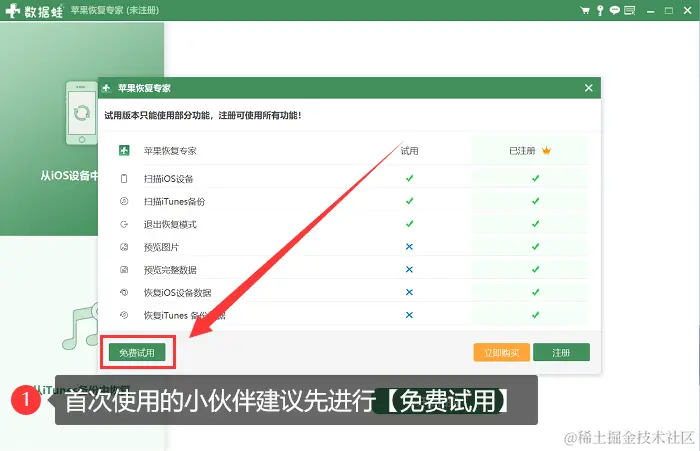Click the phone recover-from-iOS-device icon
The height and width of the screenshot is (451, 700).
click(x=82, y=113)
